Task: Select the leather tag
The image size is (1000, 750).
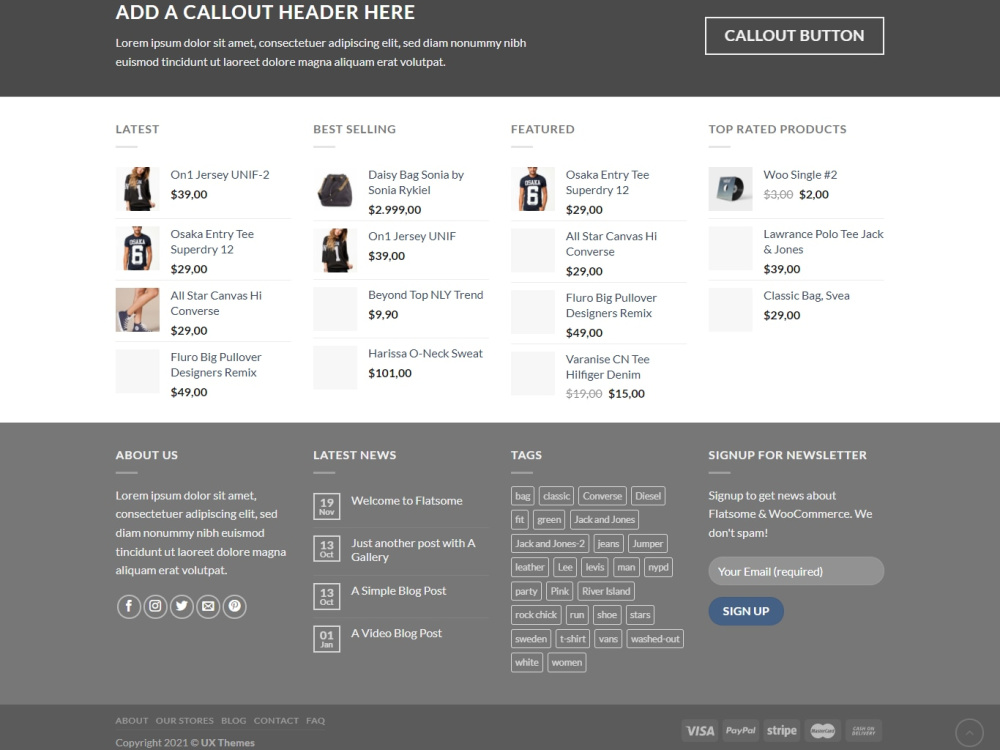Action: (529, 568)
